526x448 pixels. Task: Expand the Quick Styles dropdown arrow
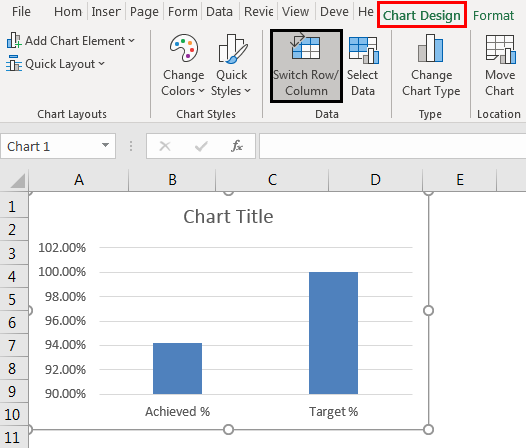[248, 91]
